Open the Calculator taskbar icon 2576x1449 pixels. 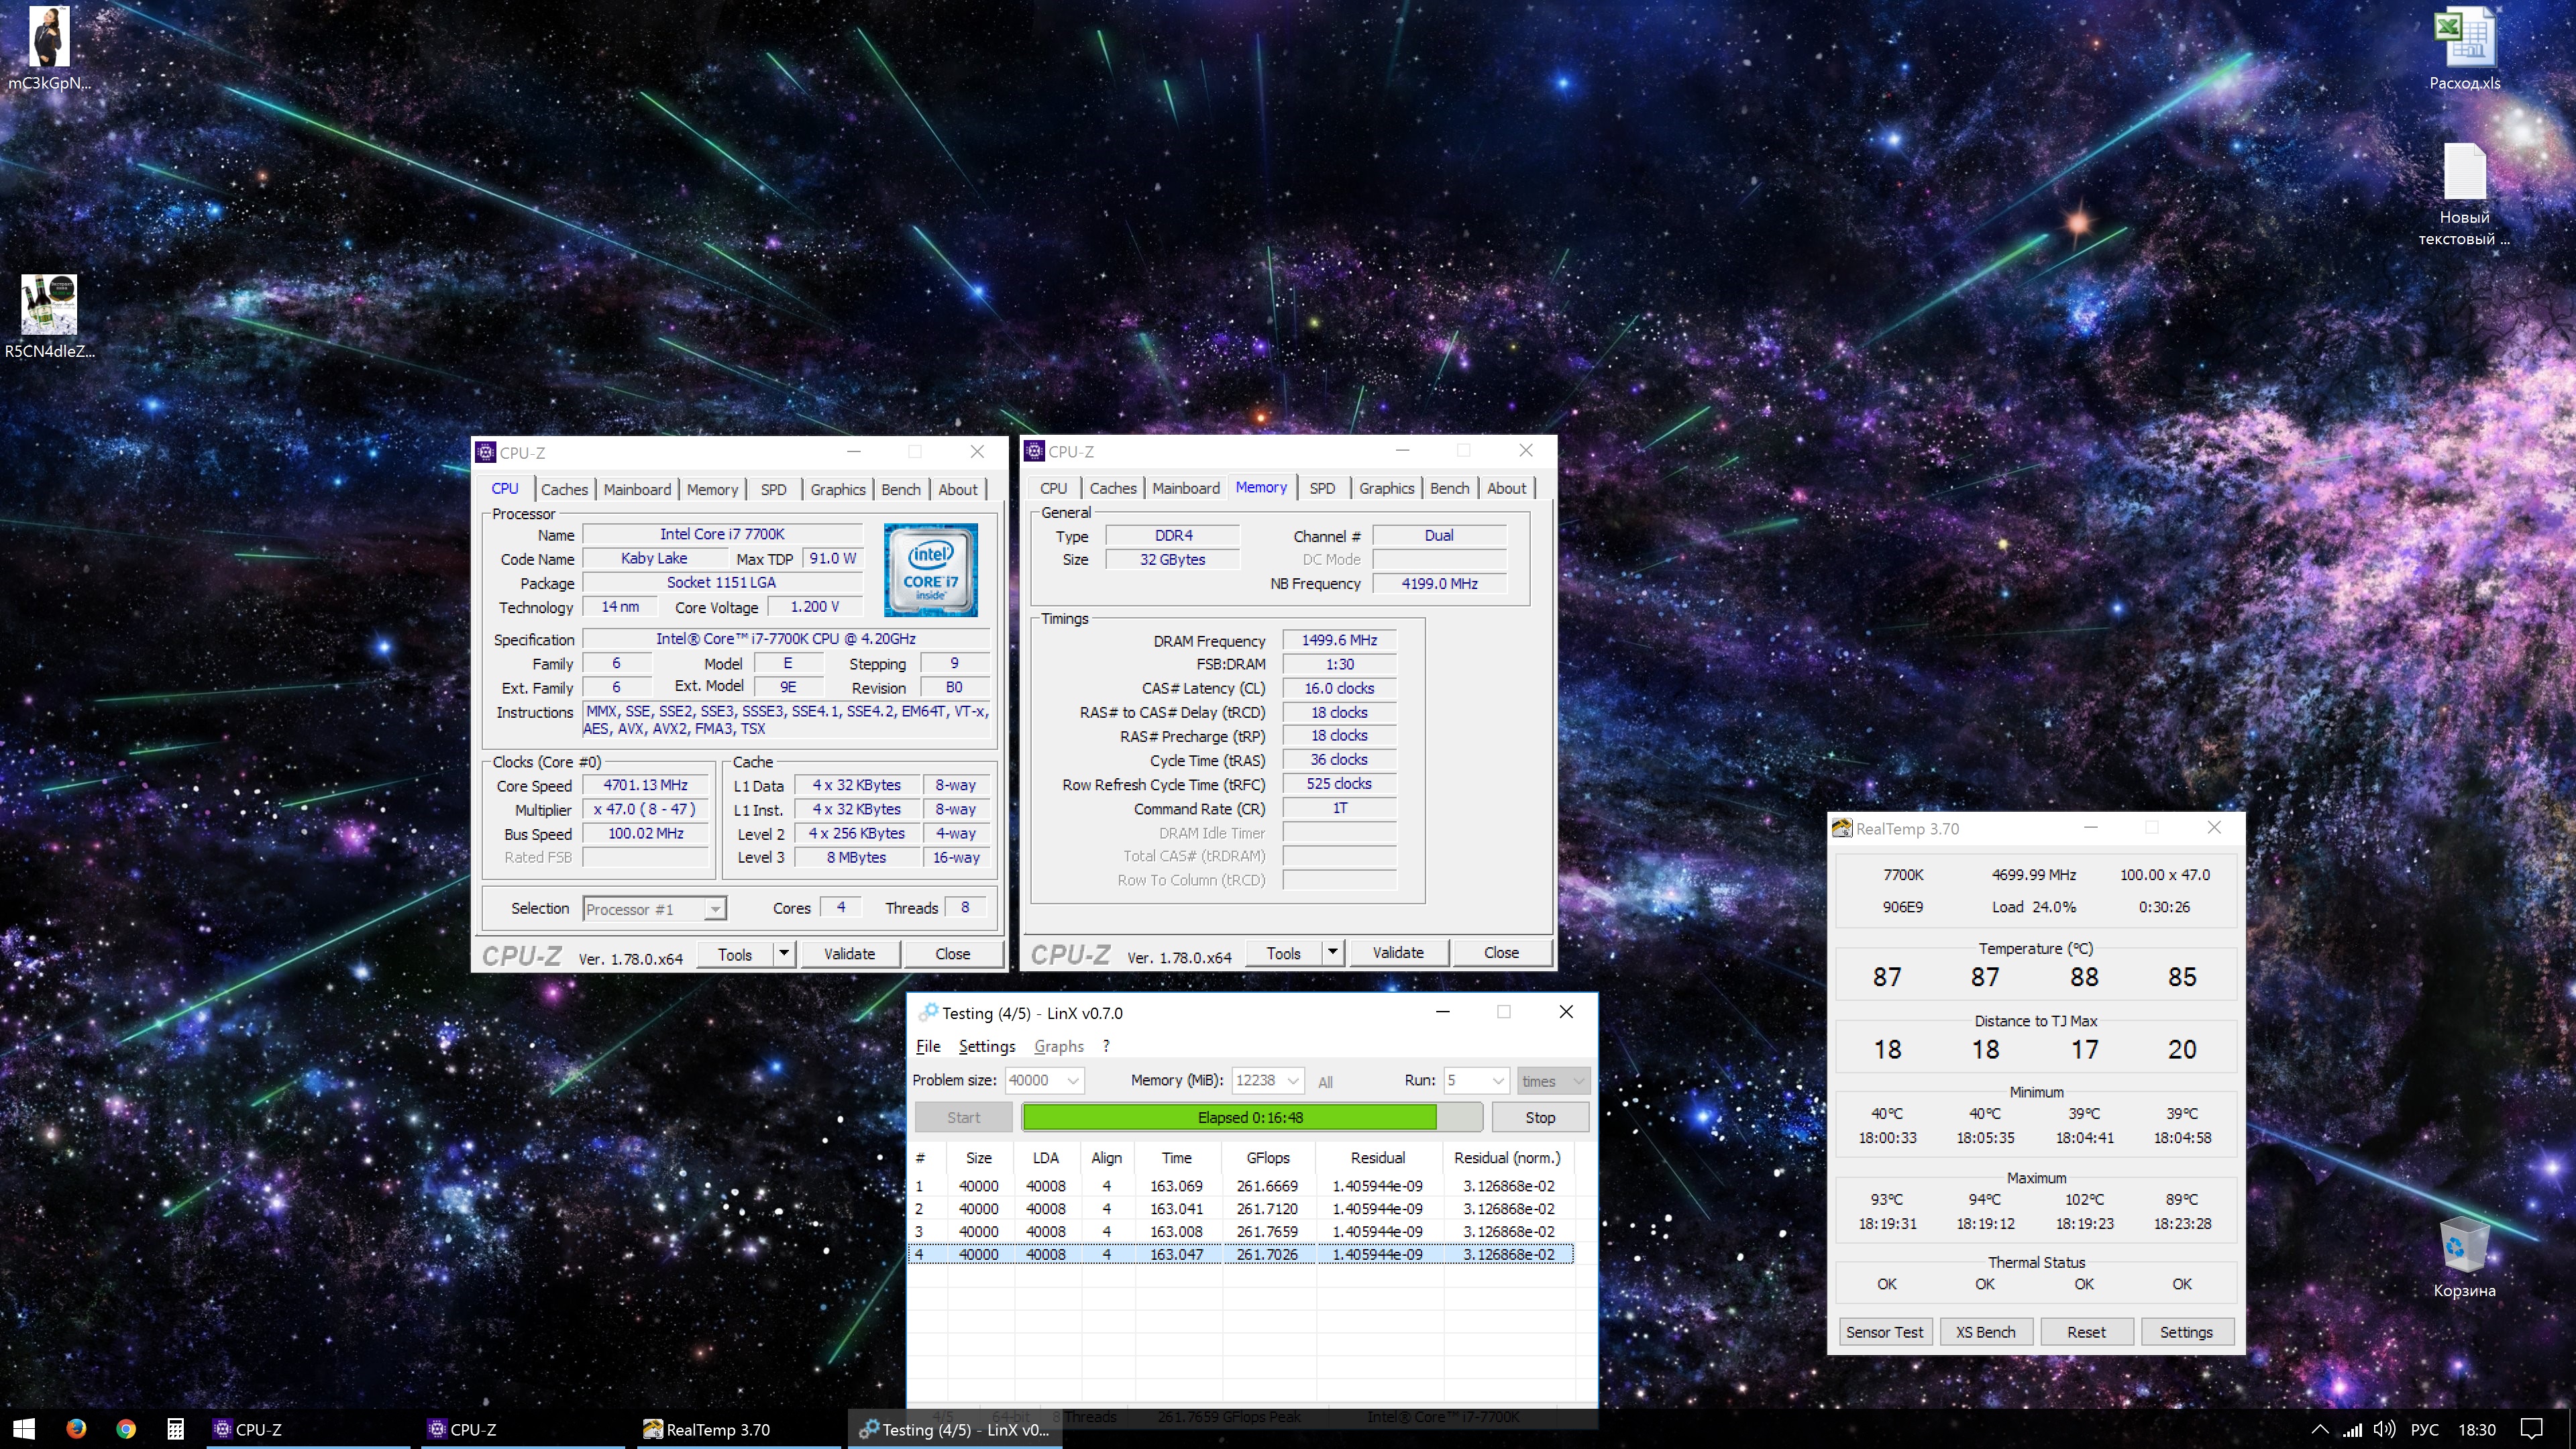(175, 1429)
